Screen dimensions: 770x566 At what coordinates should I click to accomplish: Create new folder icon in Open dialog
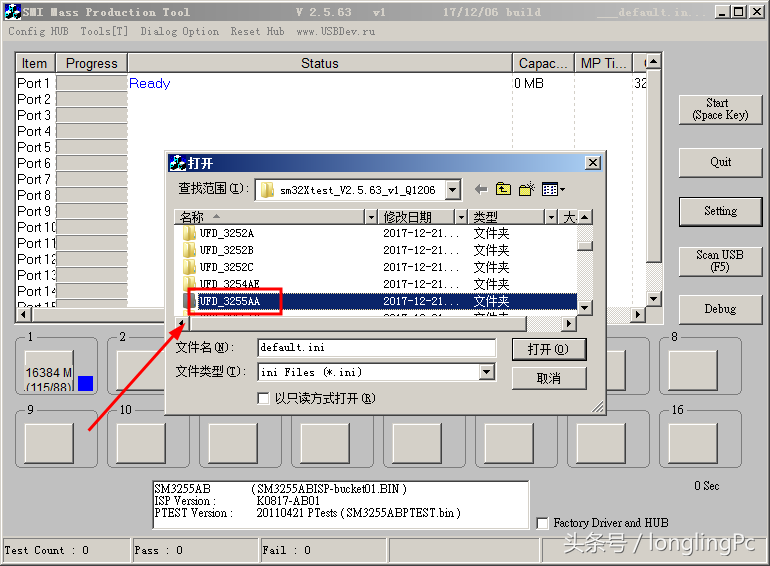click(526, 189)
